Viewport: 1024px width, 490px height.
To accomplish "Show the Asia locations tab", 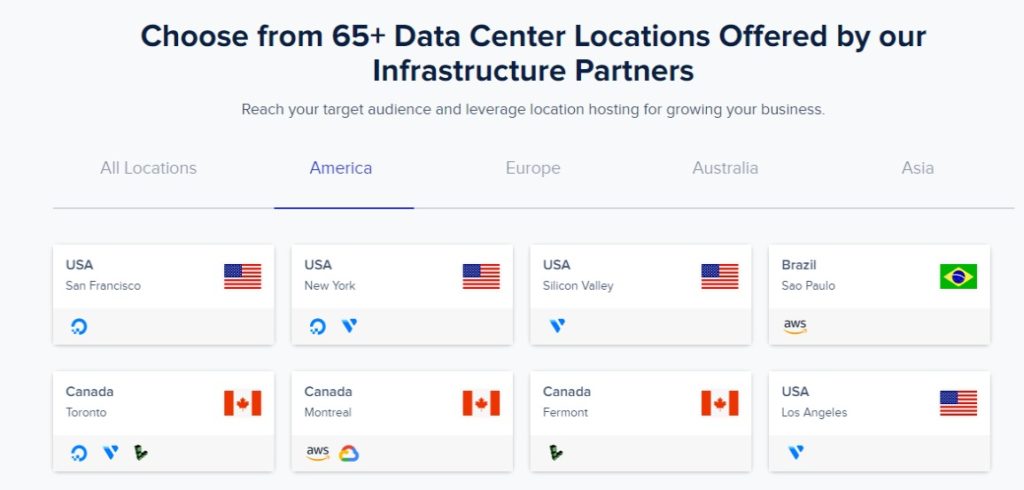I will pos(918,168).
